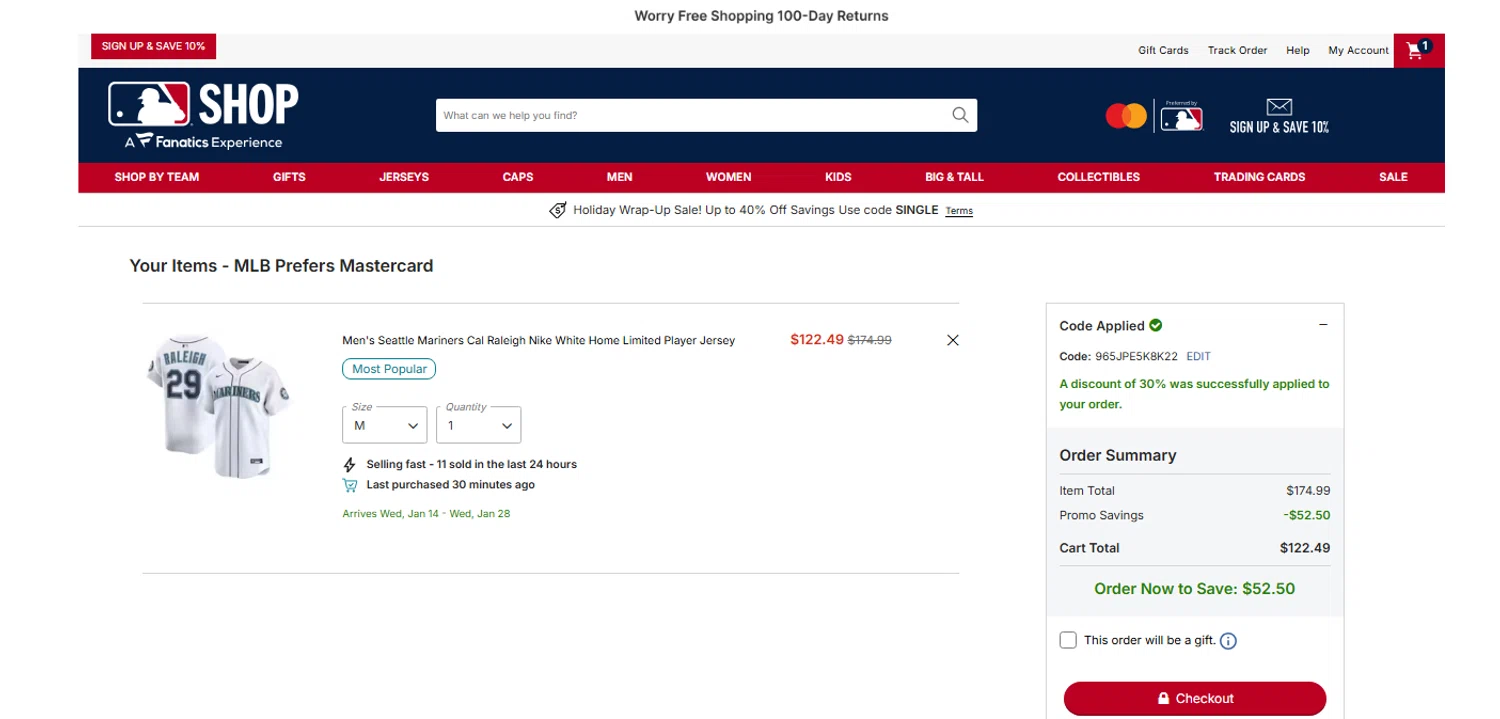Click the Mastercard logo
Image resolution: width=1500 pixels, height=719 pixels.
[1126, 116]
